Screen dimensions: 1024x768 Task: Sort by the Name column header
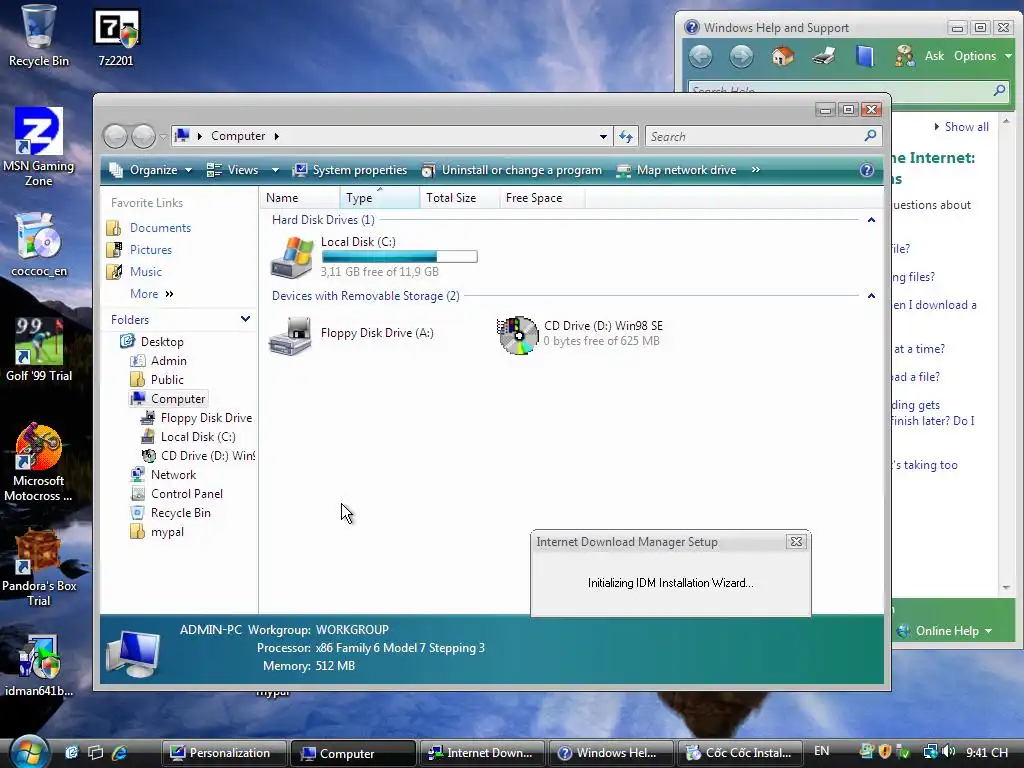click(300, 198)
